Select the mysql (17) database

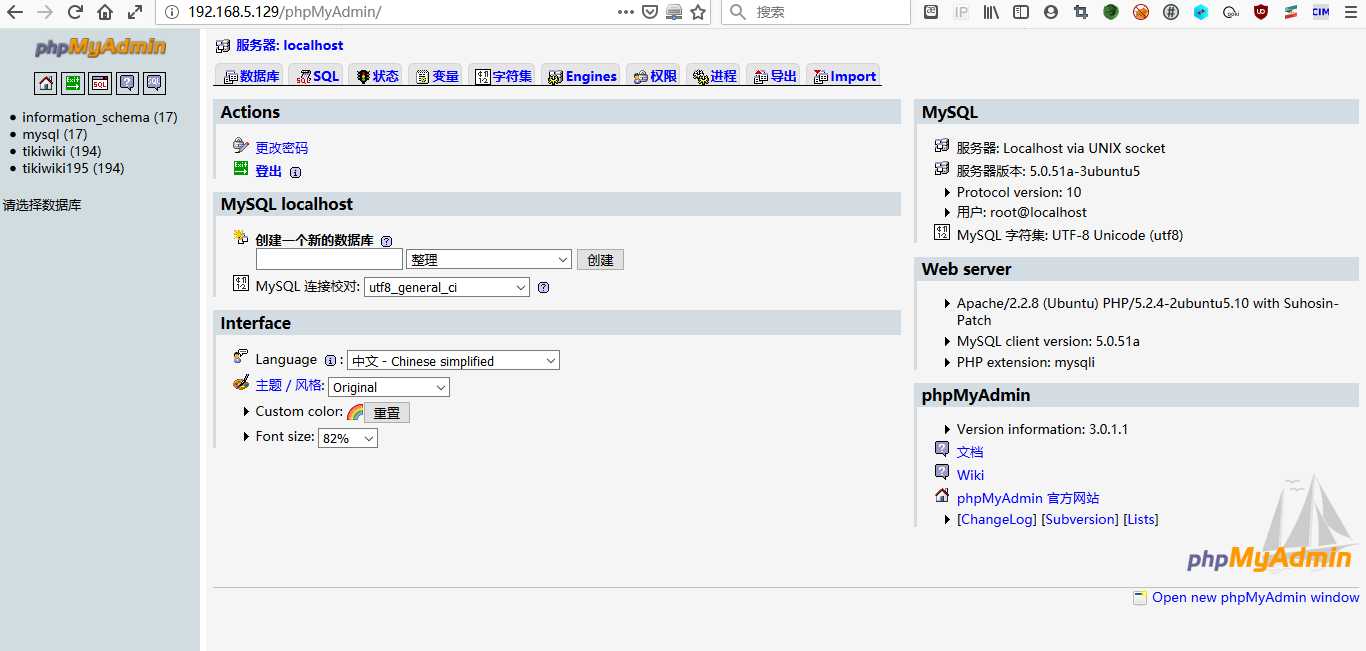click(55, 134)
